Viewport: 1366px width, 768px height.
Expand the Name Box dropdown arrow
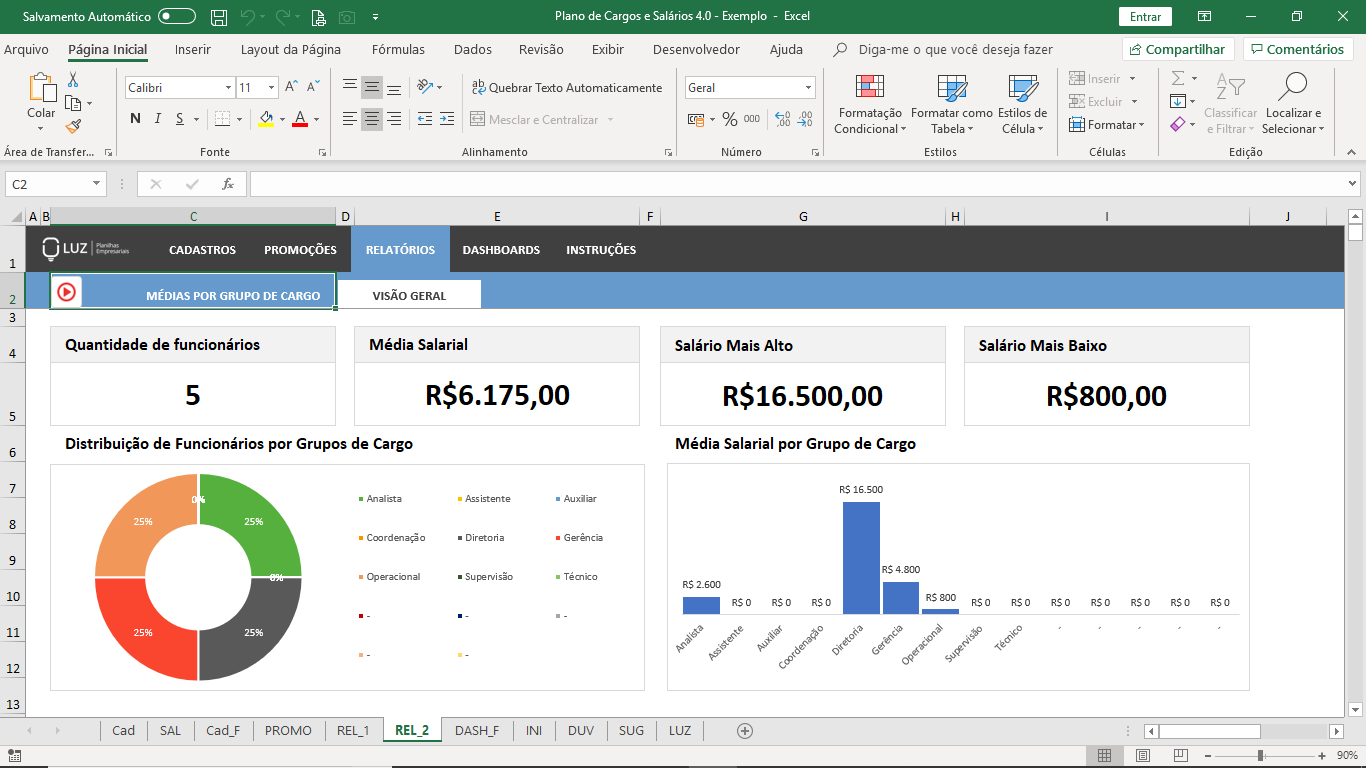[x=97, y=184]
